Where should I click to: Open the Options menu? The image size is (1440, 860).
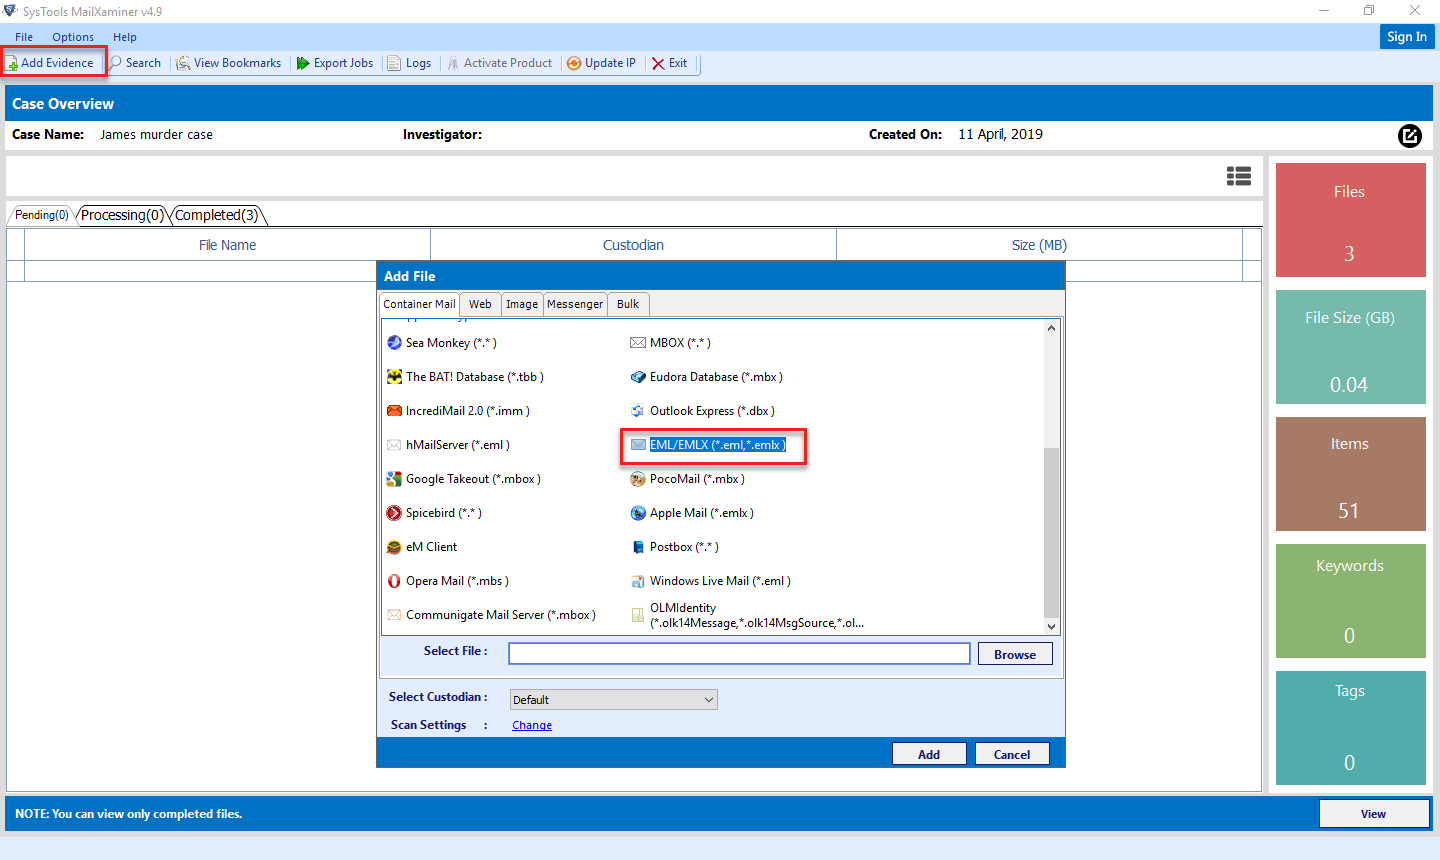[73, 37]
